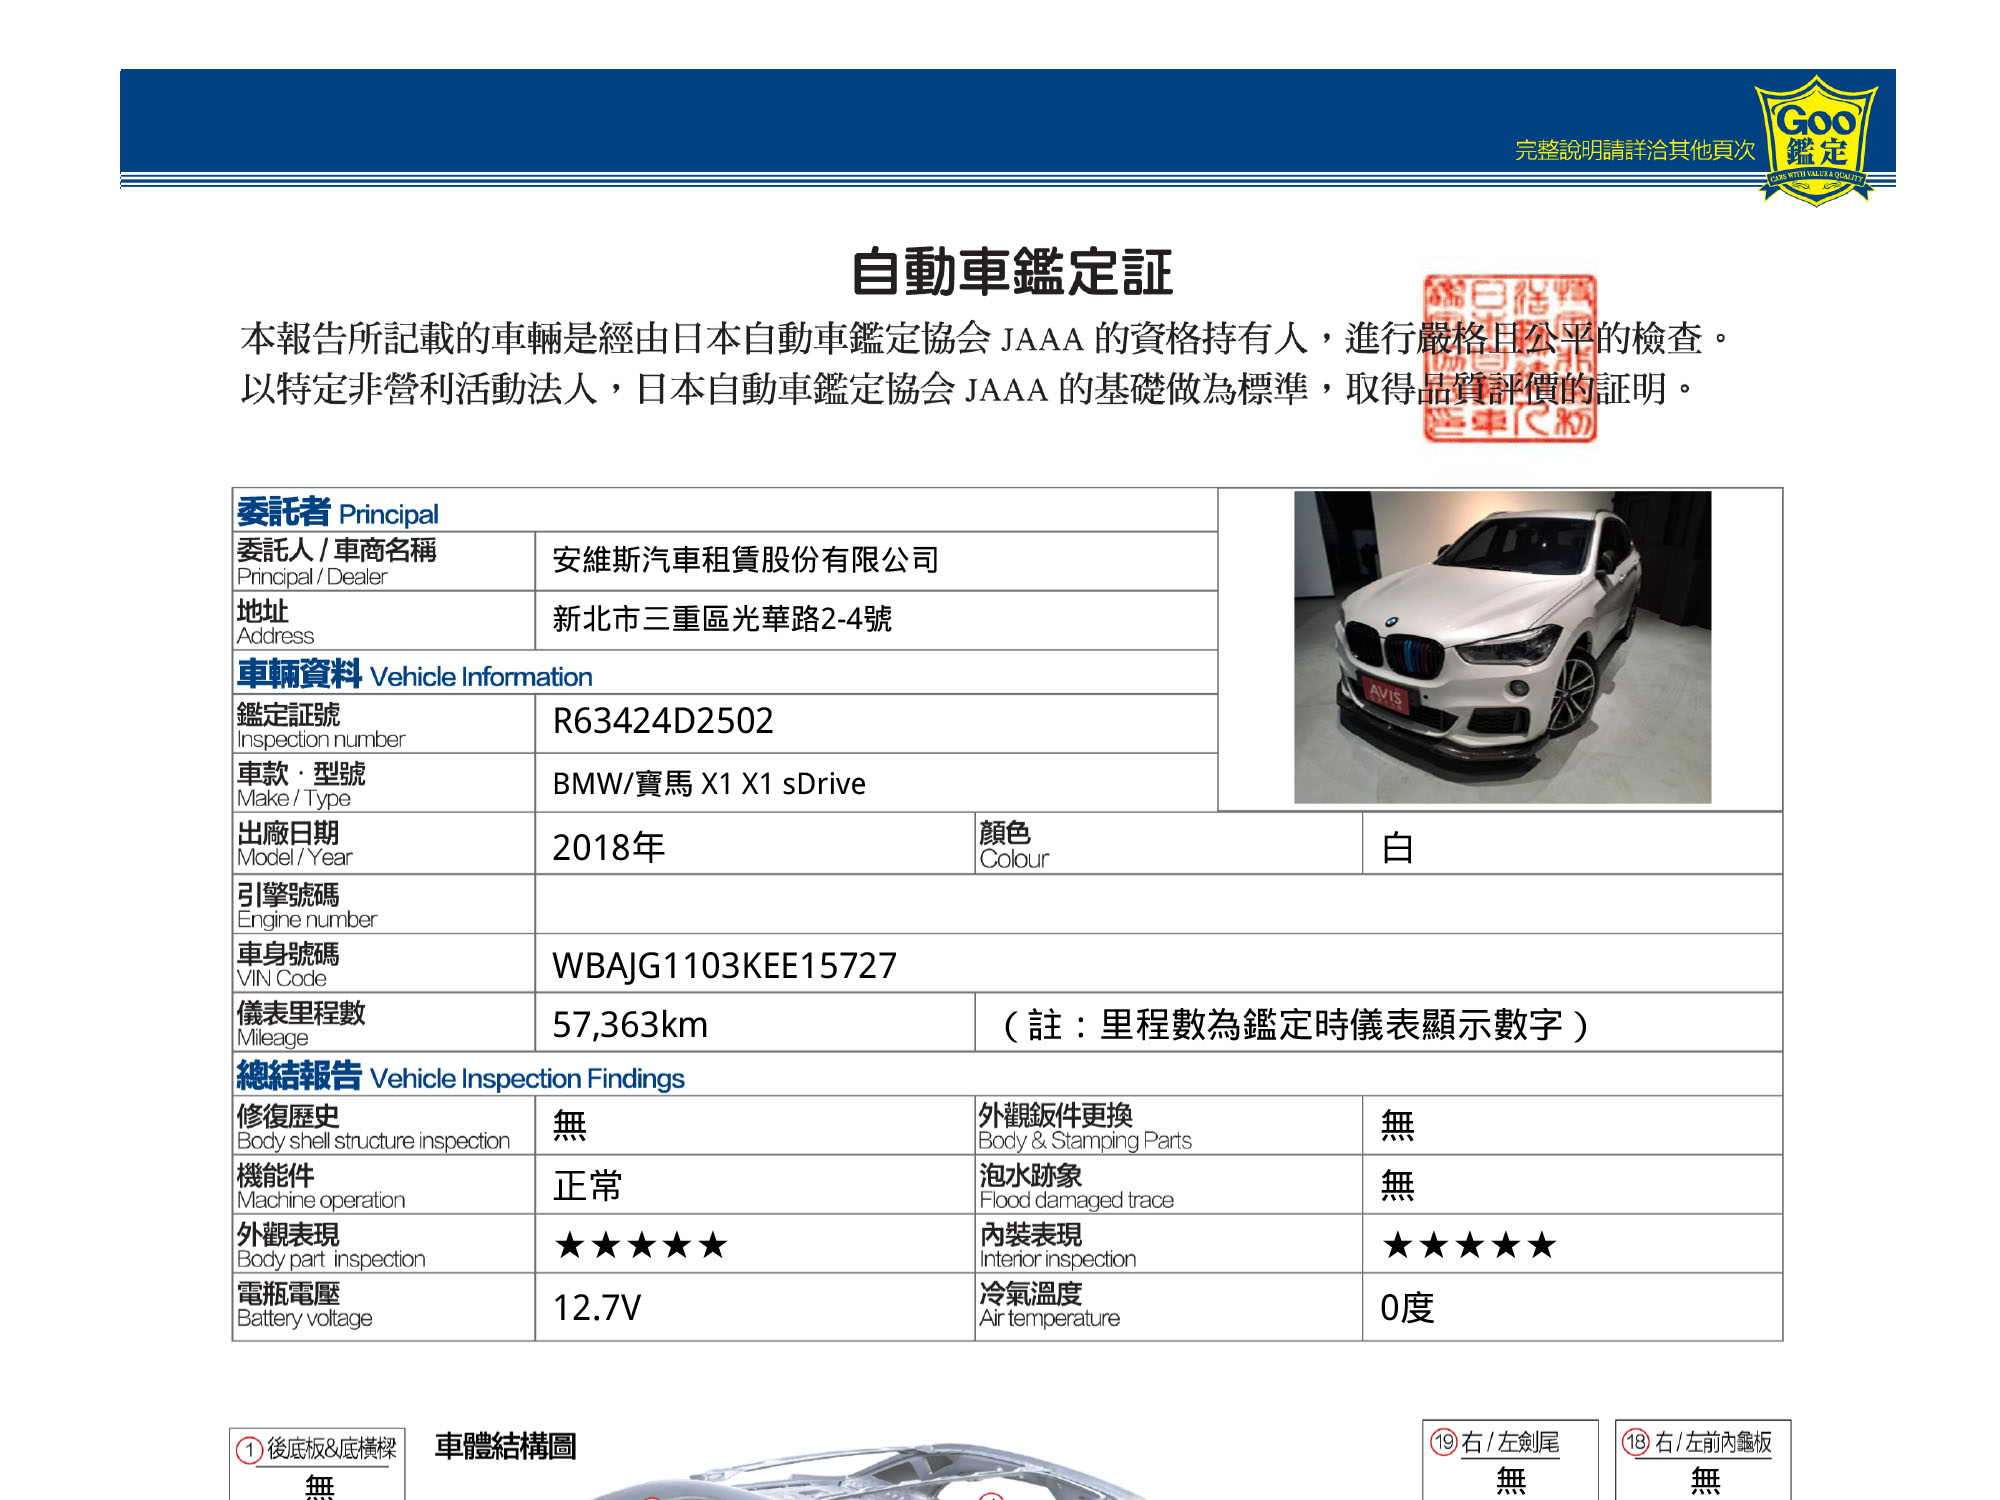Click the 內裝表現 five-star rating
This screenshot has height=1500, width=2000.
pyautogui.click(x=1469, y=1245)
